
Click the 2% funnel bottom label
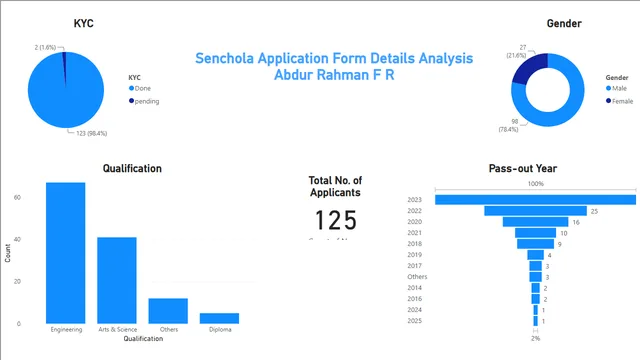tap(536, 338)
